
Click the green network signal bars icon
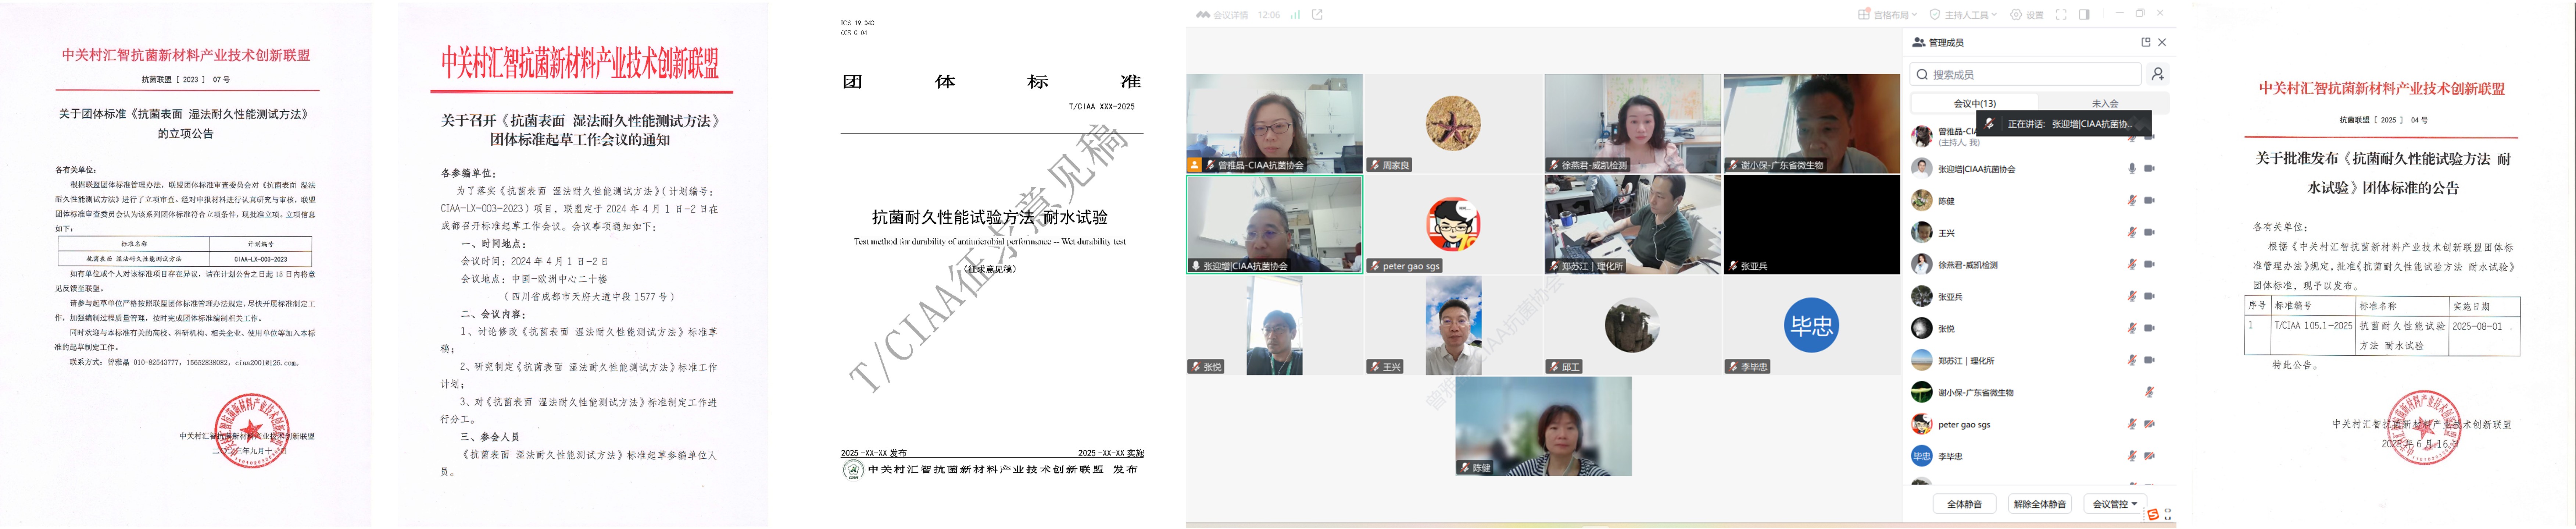[x=1295, y=15]
